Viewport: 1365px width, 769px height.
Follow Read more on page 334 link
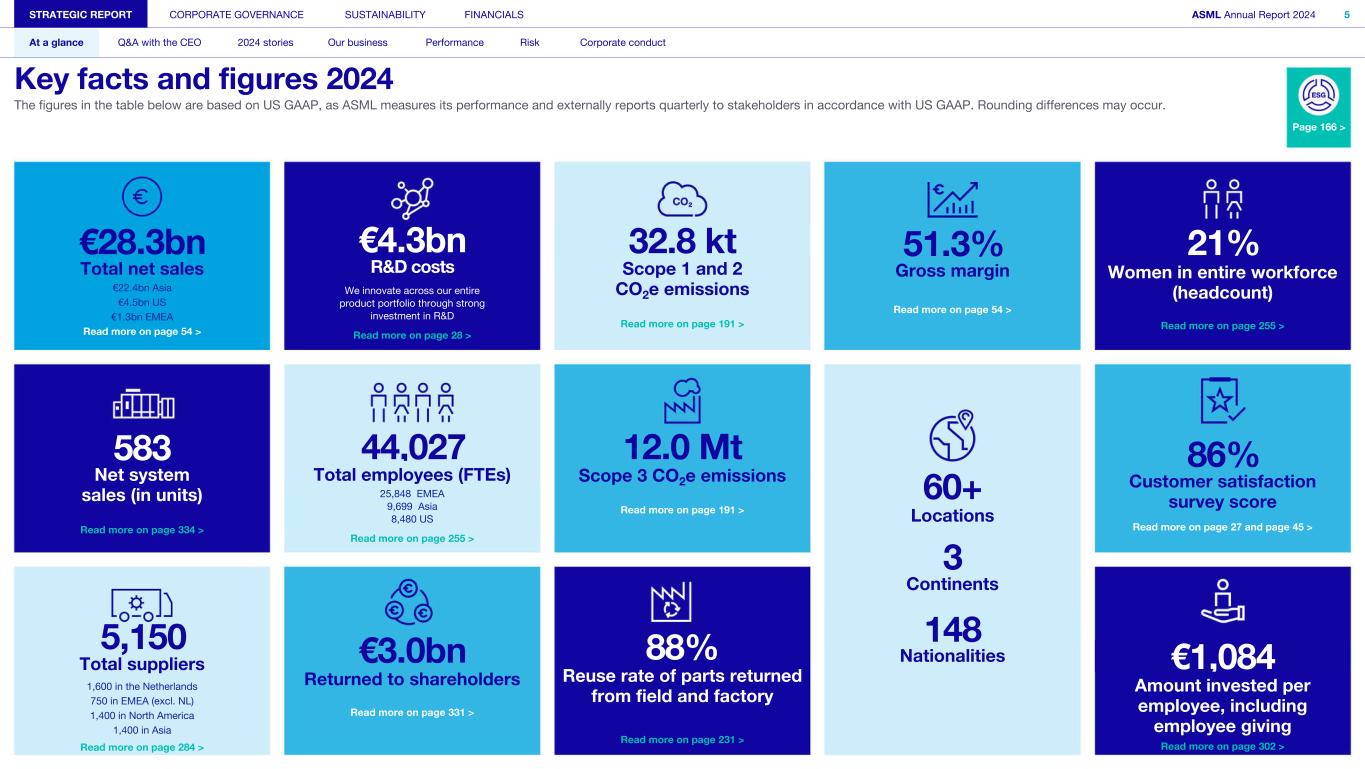tap(142, 529)
